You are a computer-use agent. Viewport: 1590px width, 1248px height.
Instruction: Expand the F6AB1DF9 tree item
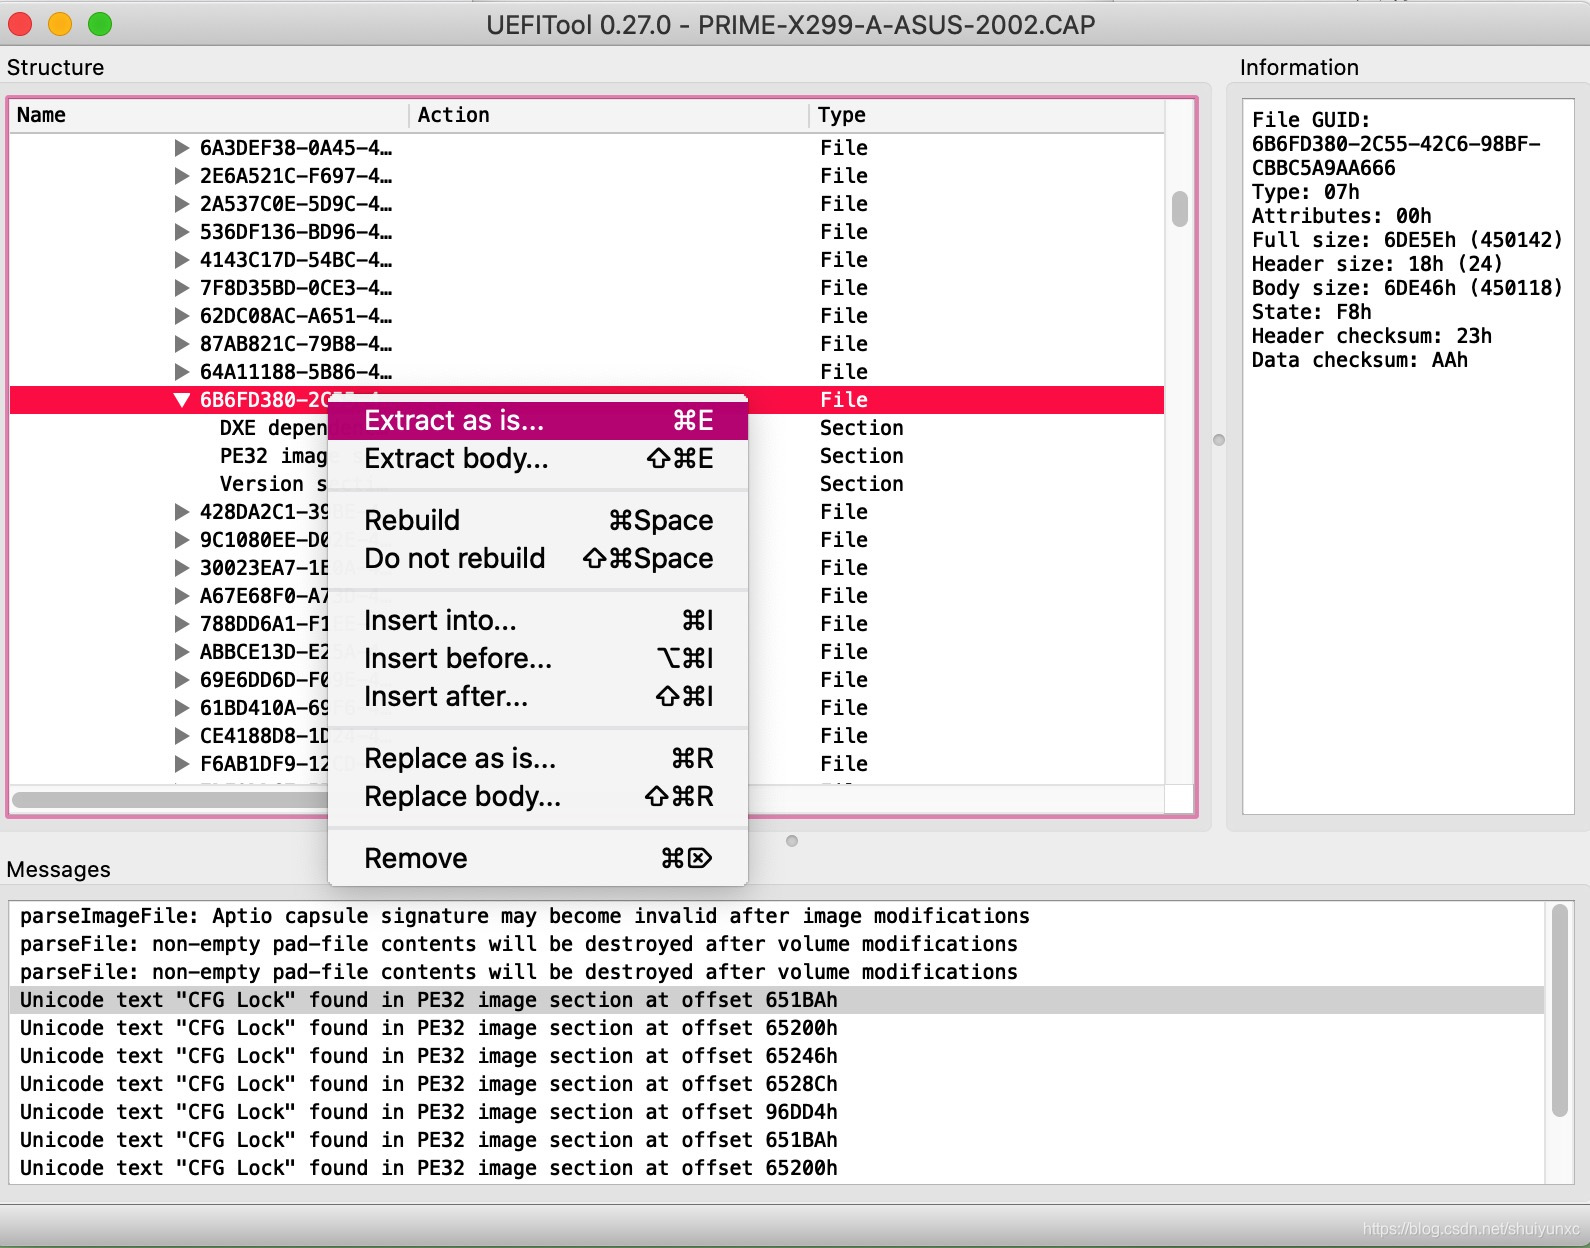point(182,764)
